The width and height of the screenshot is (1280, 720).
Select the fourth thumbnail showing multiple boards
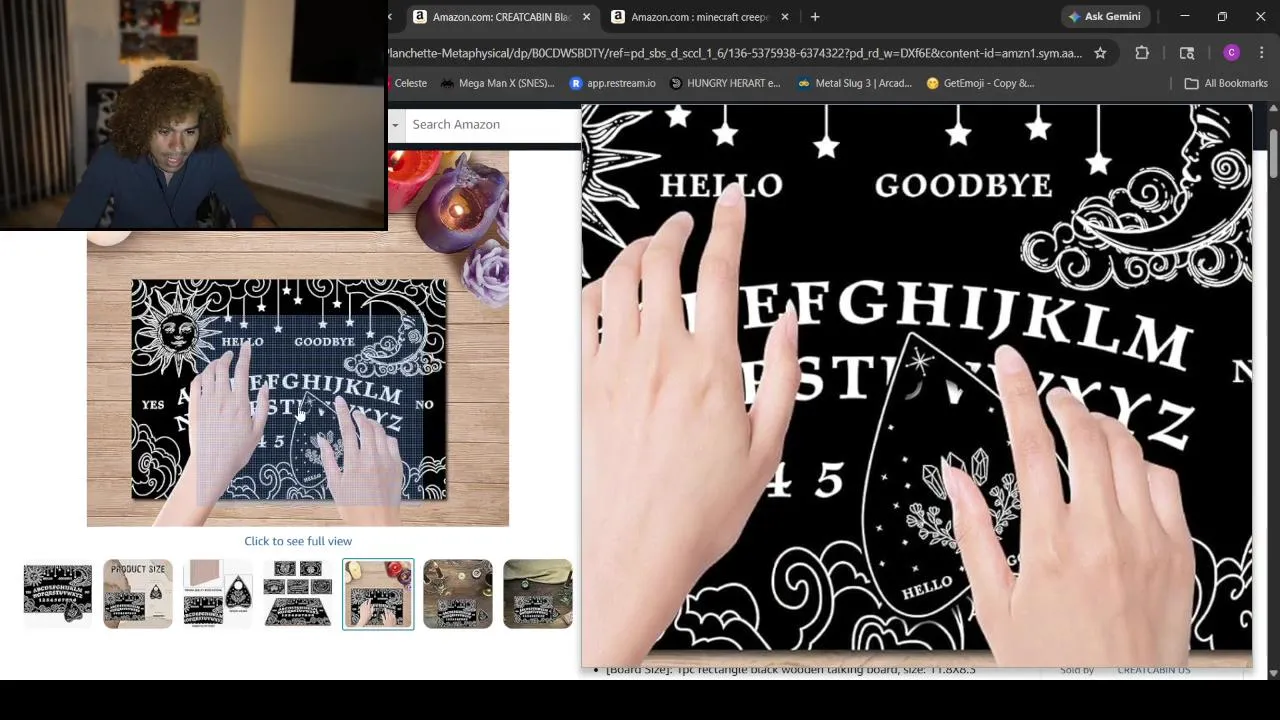[x=298, y=594]
